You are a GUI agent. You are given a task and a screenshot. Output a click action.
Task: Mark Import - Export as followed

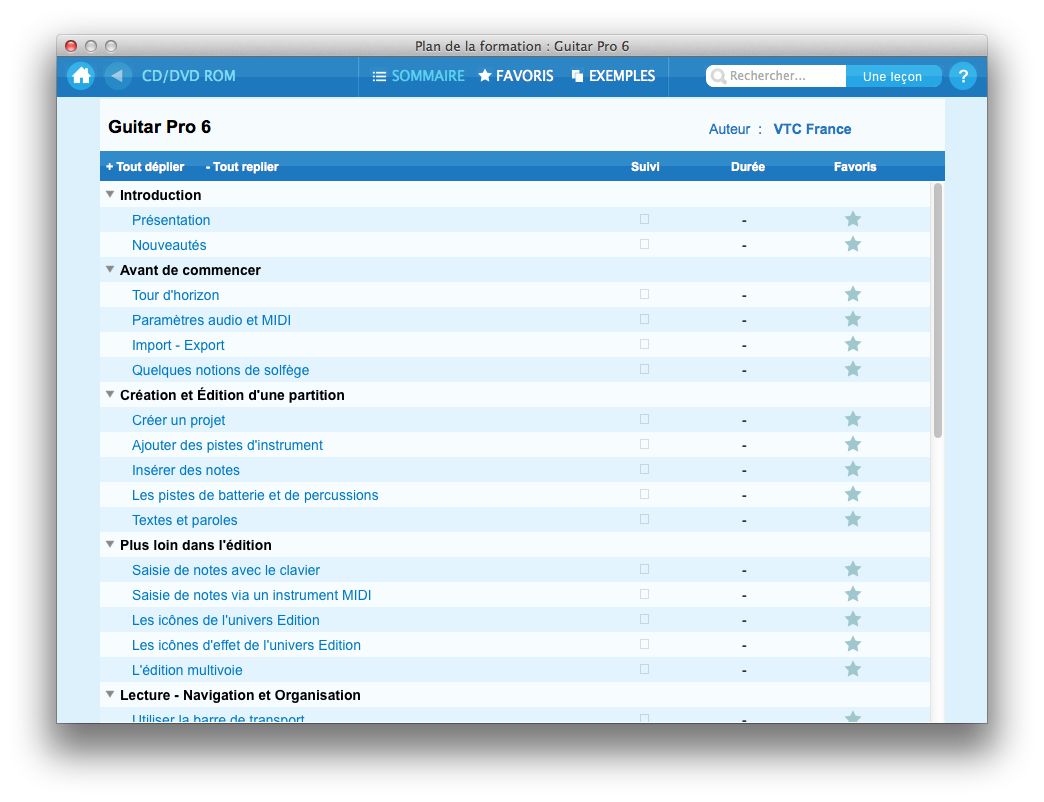pyautogui.click(x=645, y=344)
